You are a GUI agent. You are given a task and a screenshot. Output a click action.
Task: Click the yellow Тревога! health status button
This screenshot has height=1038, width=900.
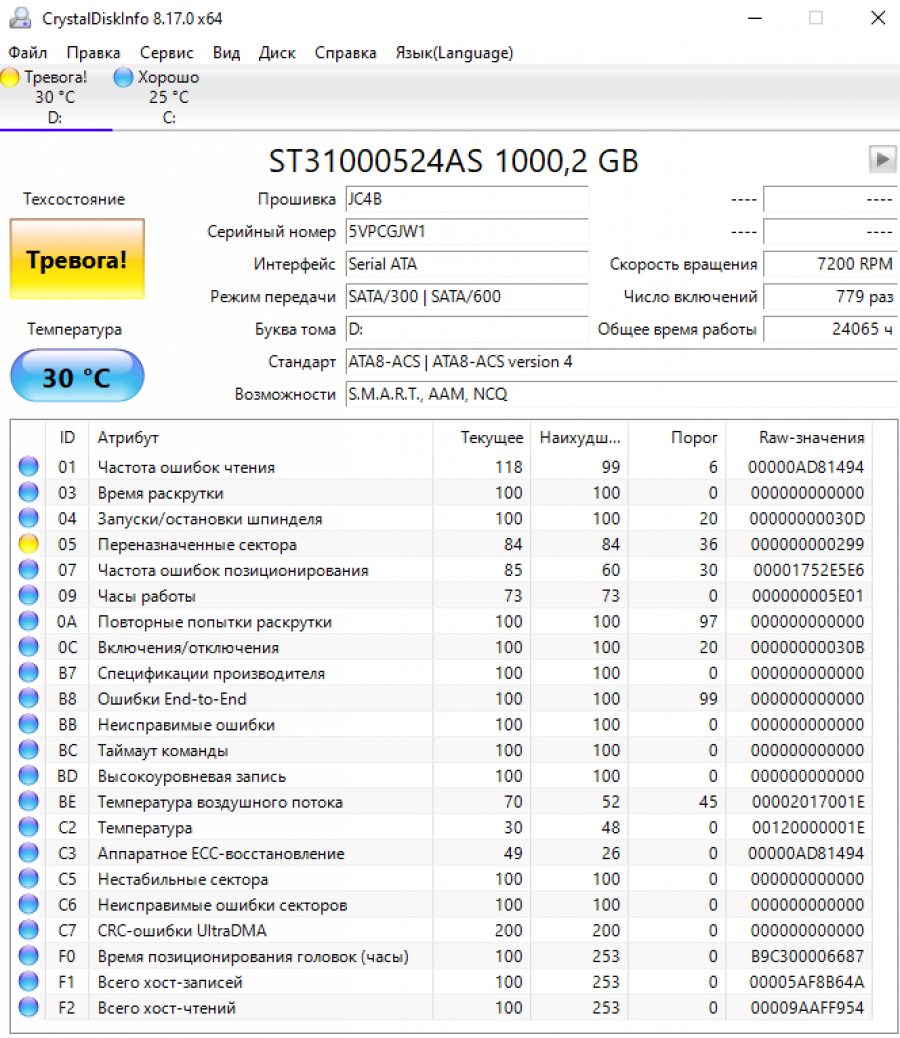click(77, 260)
